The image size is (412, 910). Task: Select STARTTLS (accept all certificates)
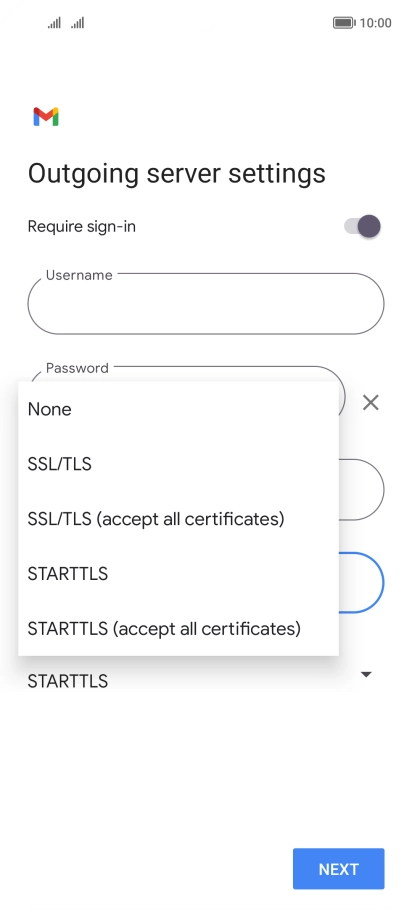pyautogui.click(x=178, y=629)
